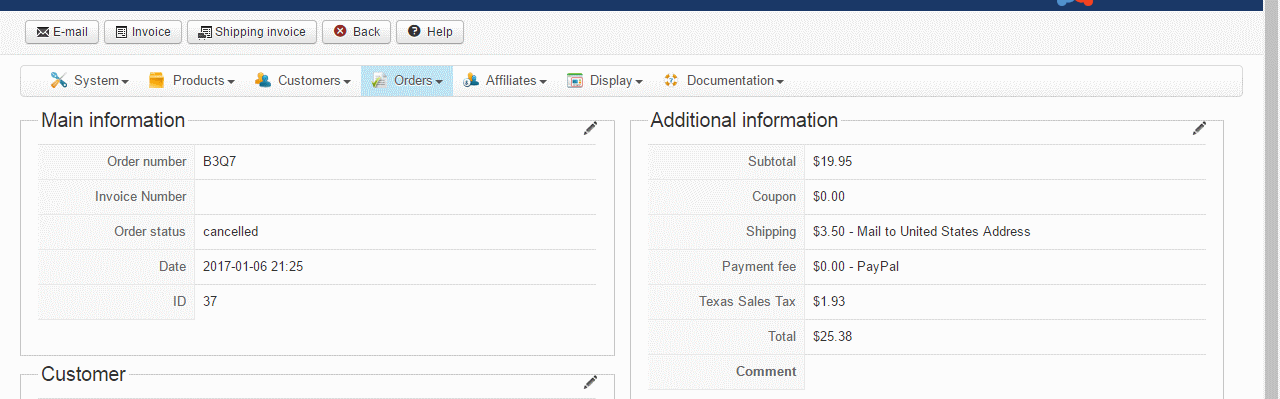Click the System wrench icon
The height and width of the screenshot is (399, 1280).
pos(59,80)
